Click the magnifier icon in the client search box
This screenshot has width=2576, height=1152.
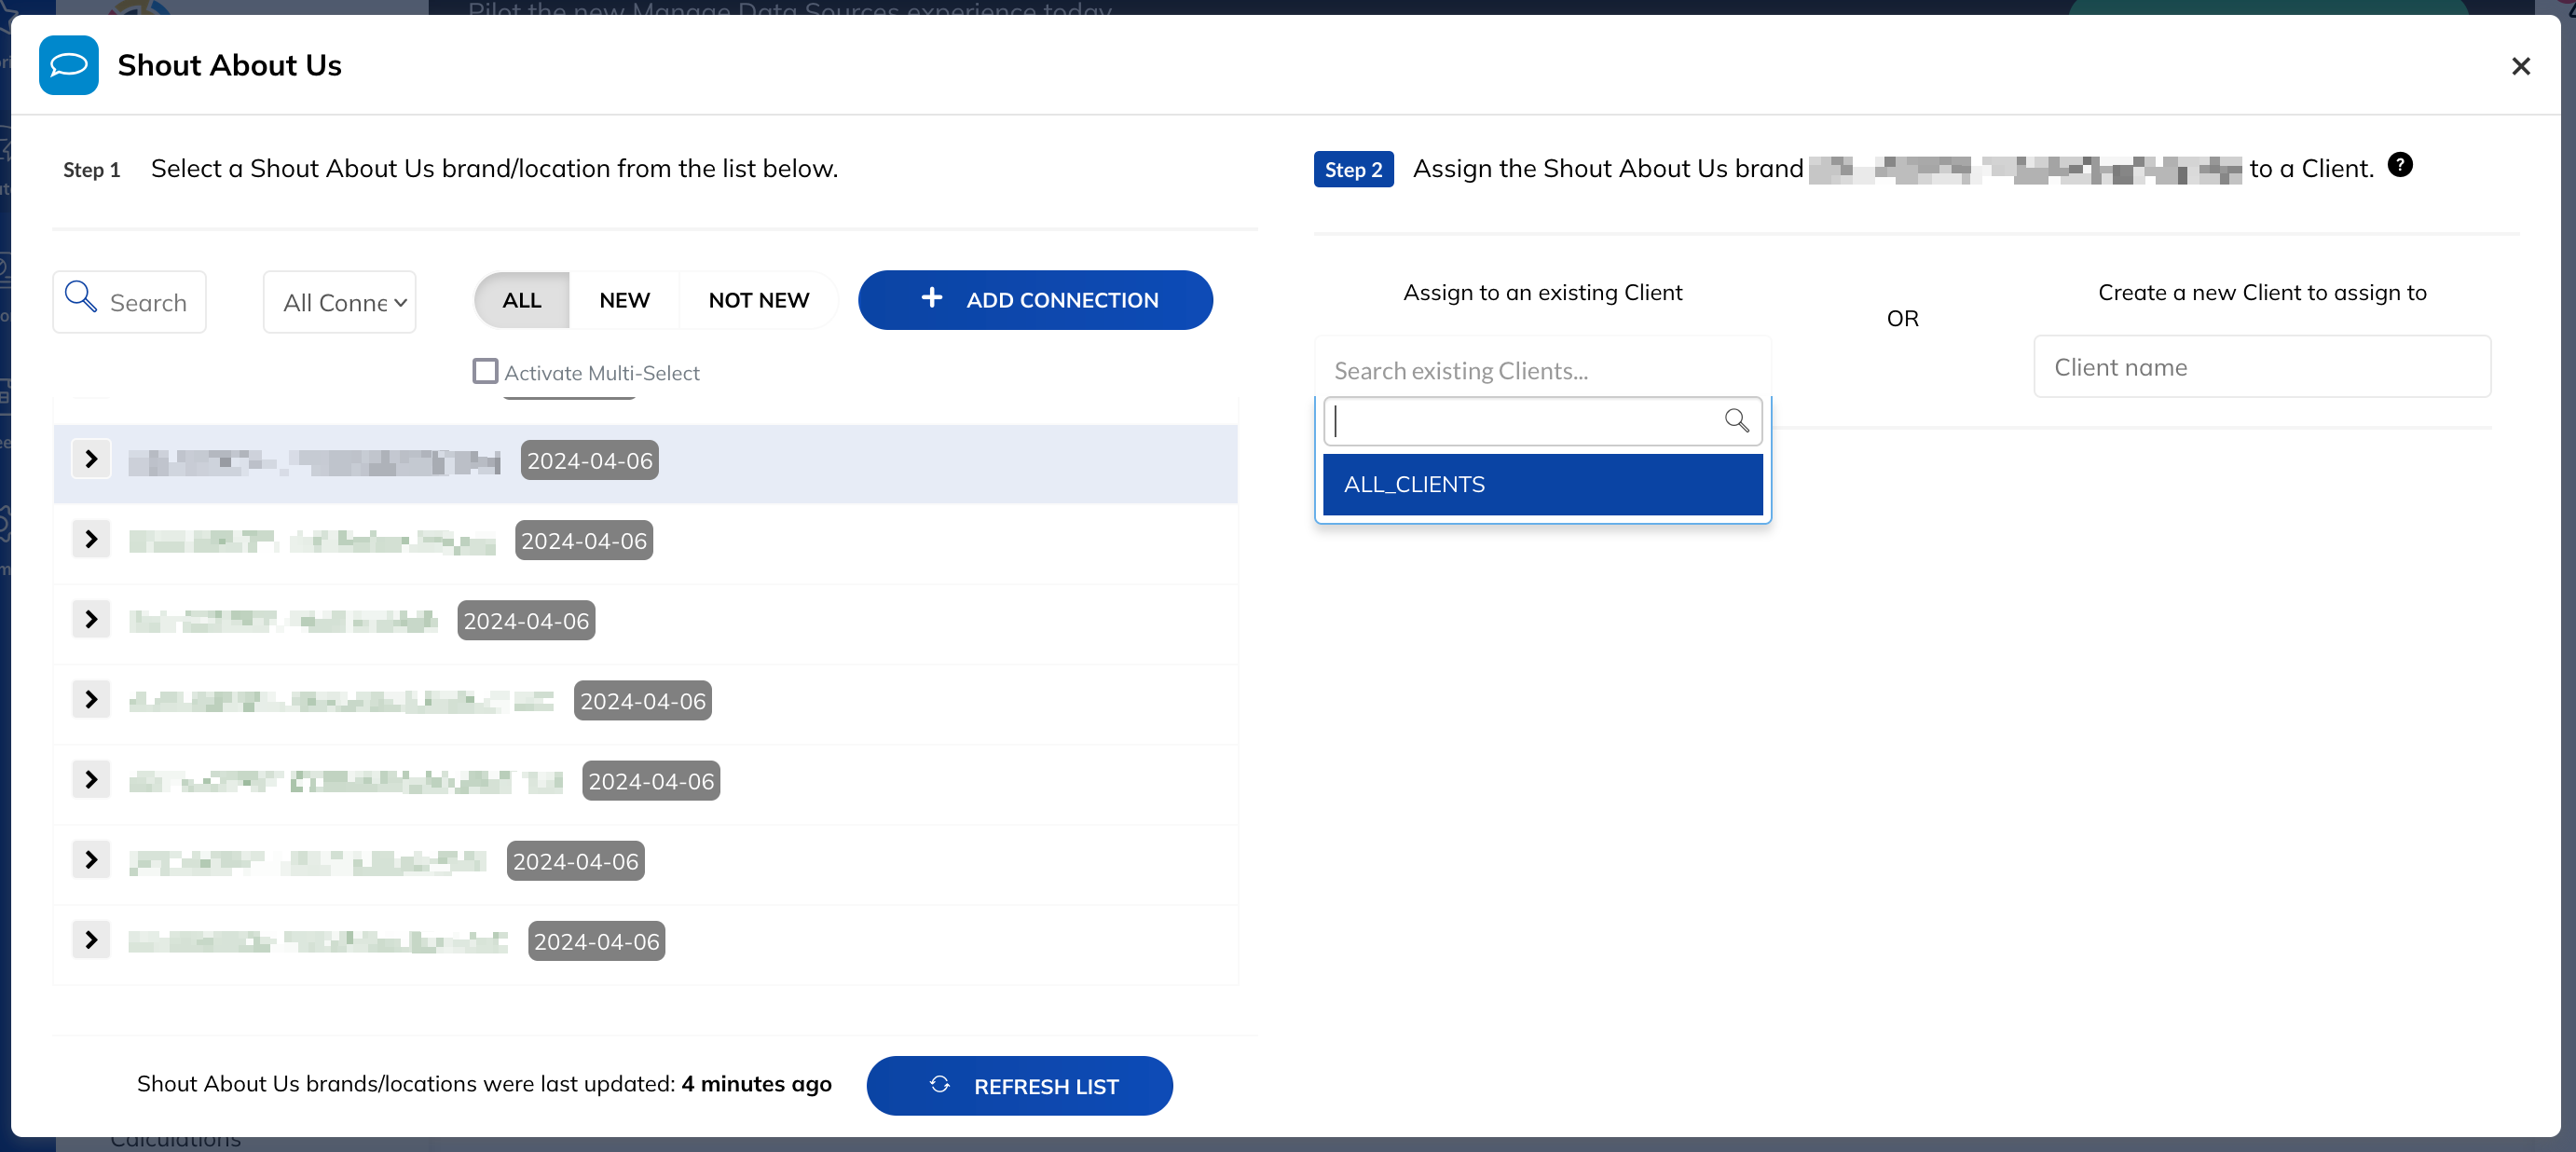coord(1737,420)
